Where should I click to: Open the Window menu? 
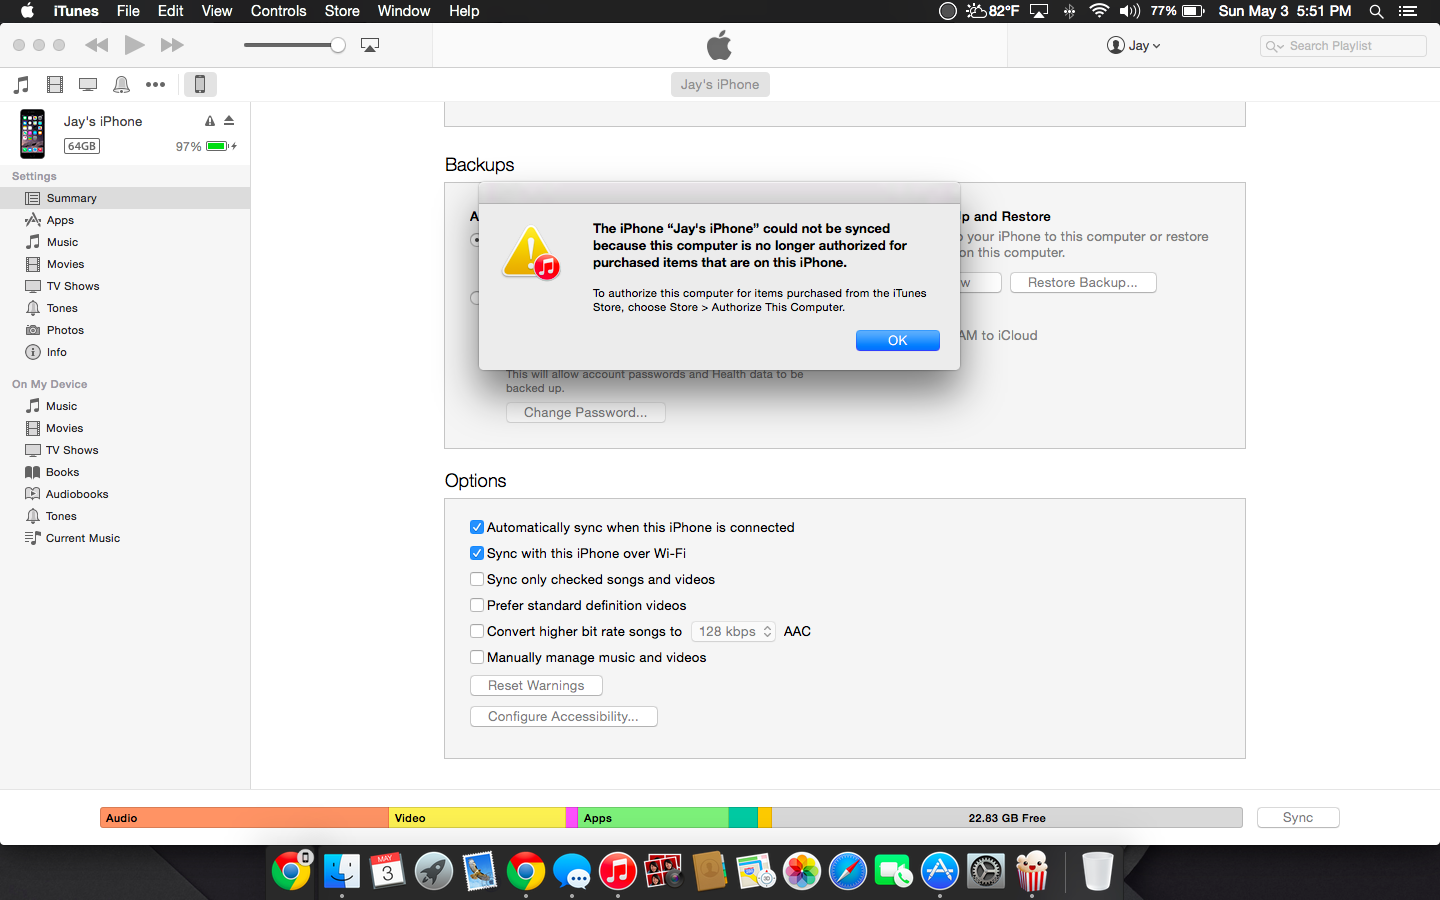click(404, 11)
